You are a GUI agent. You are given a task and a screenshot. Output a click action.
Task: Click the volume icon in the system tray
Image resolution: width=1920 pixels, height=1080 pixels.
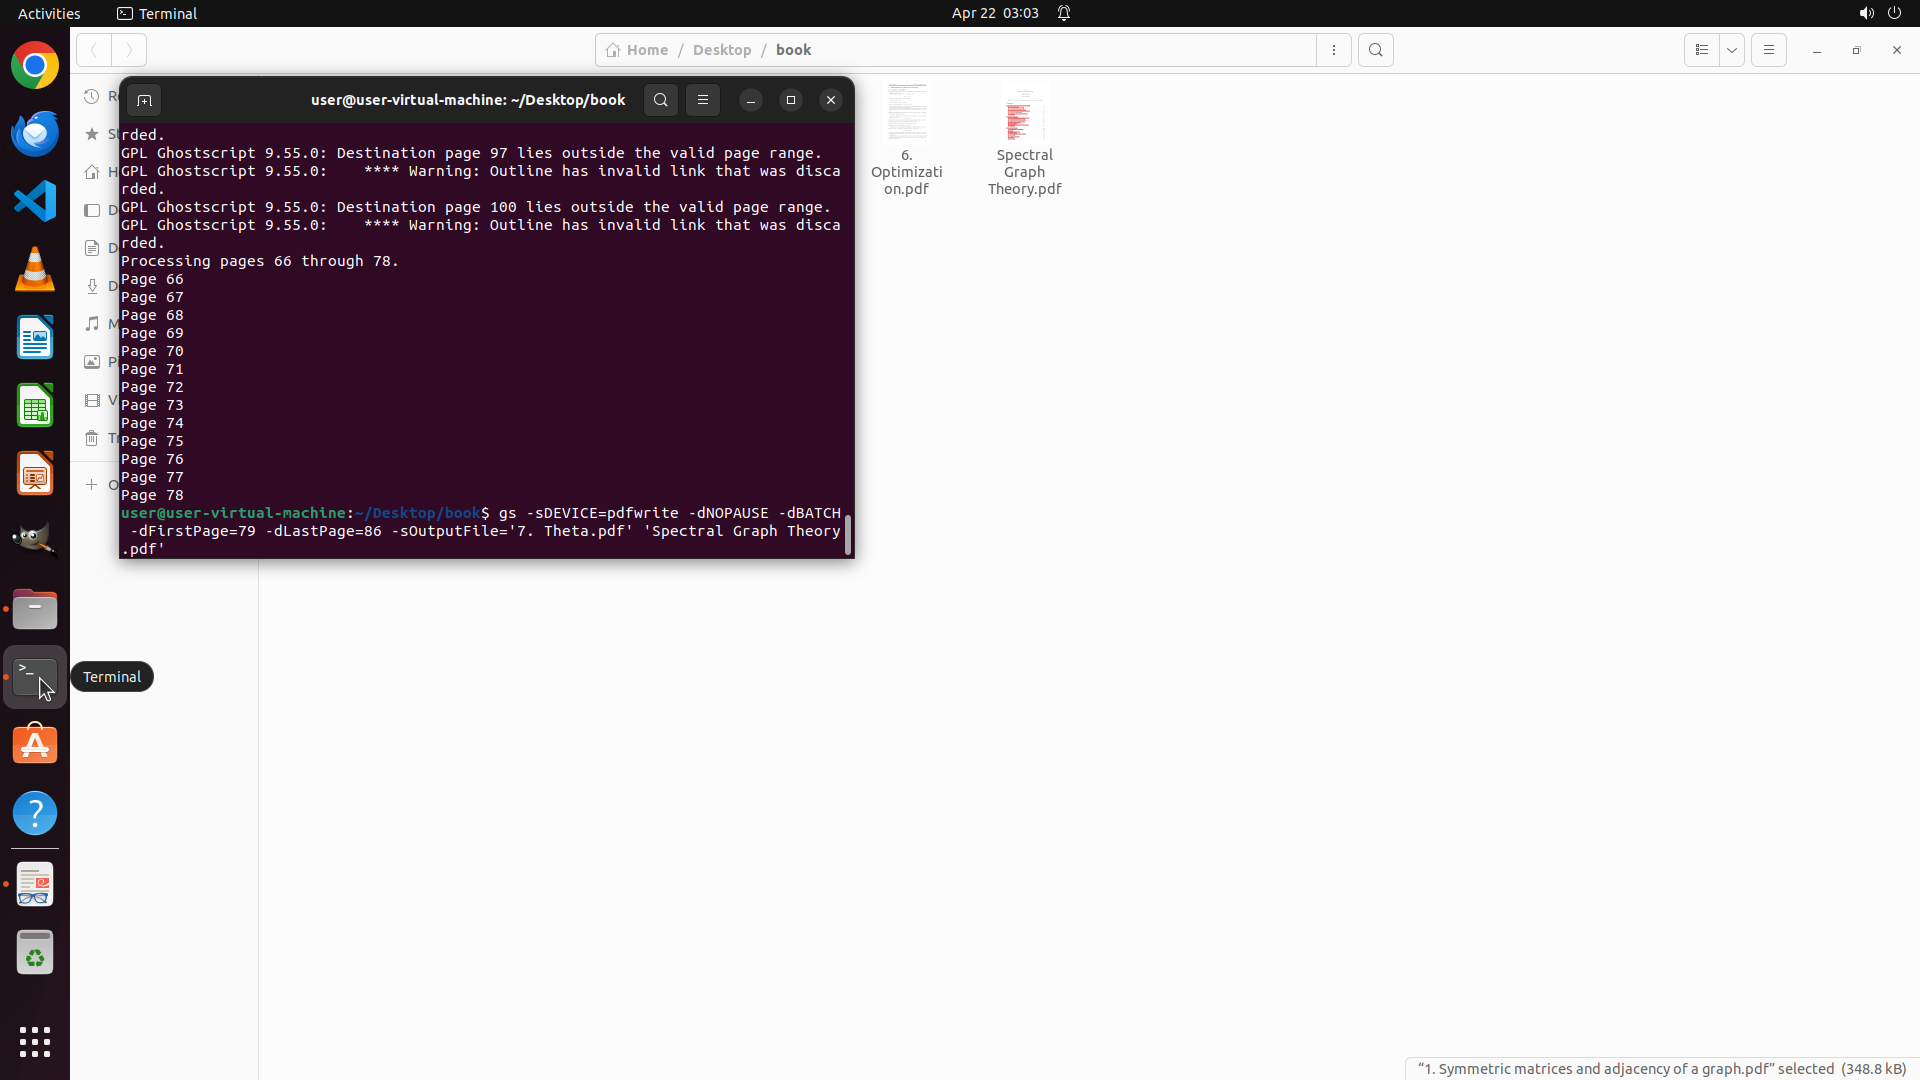tap(1865, 13)
